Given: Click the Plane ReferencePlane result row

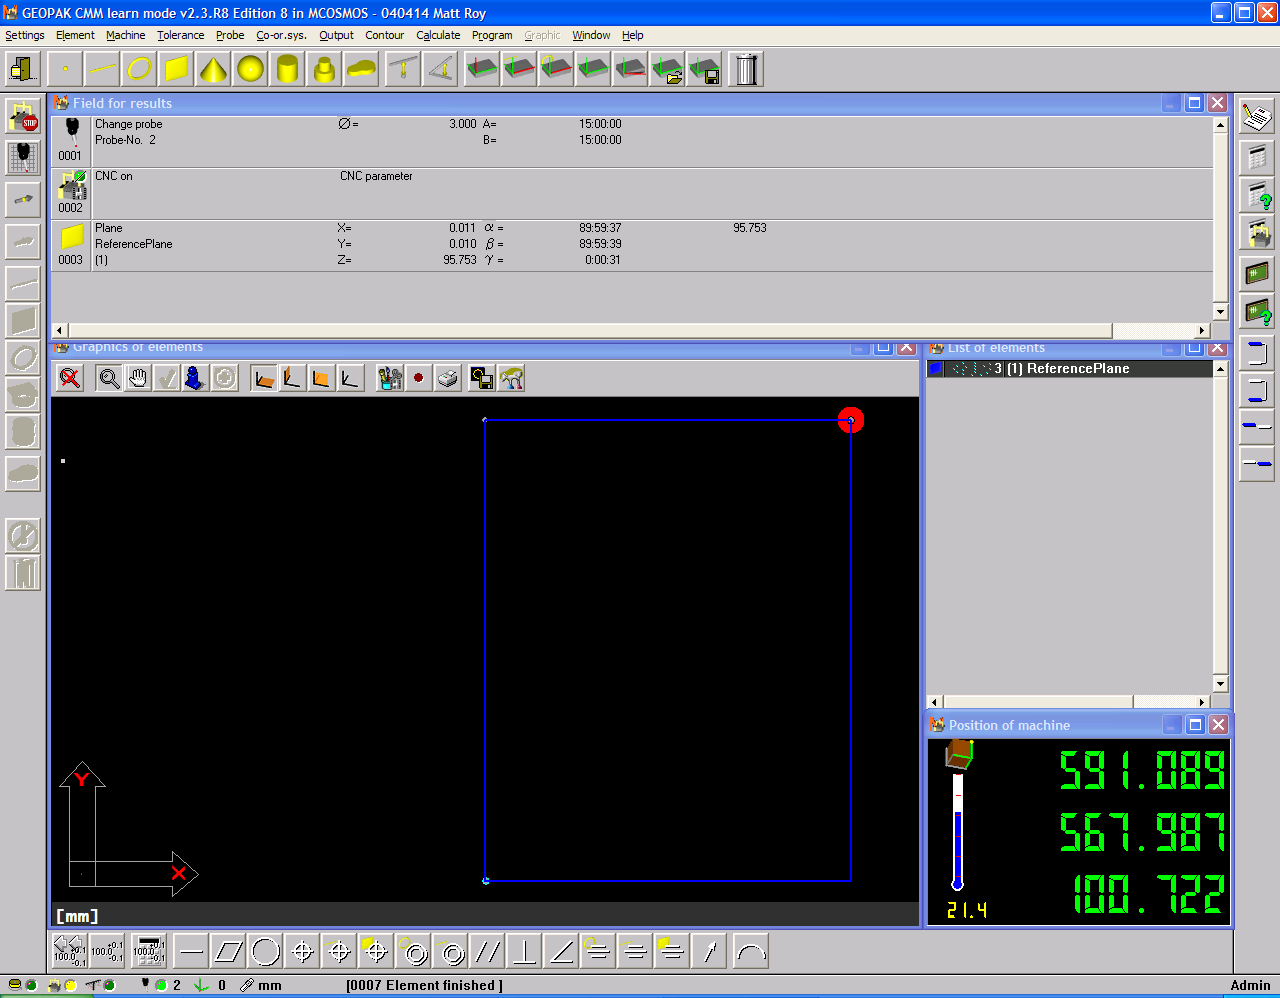Looking at the screenshot, I should click(632, 245).
